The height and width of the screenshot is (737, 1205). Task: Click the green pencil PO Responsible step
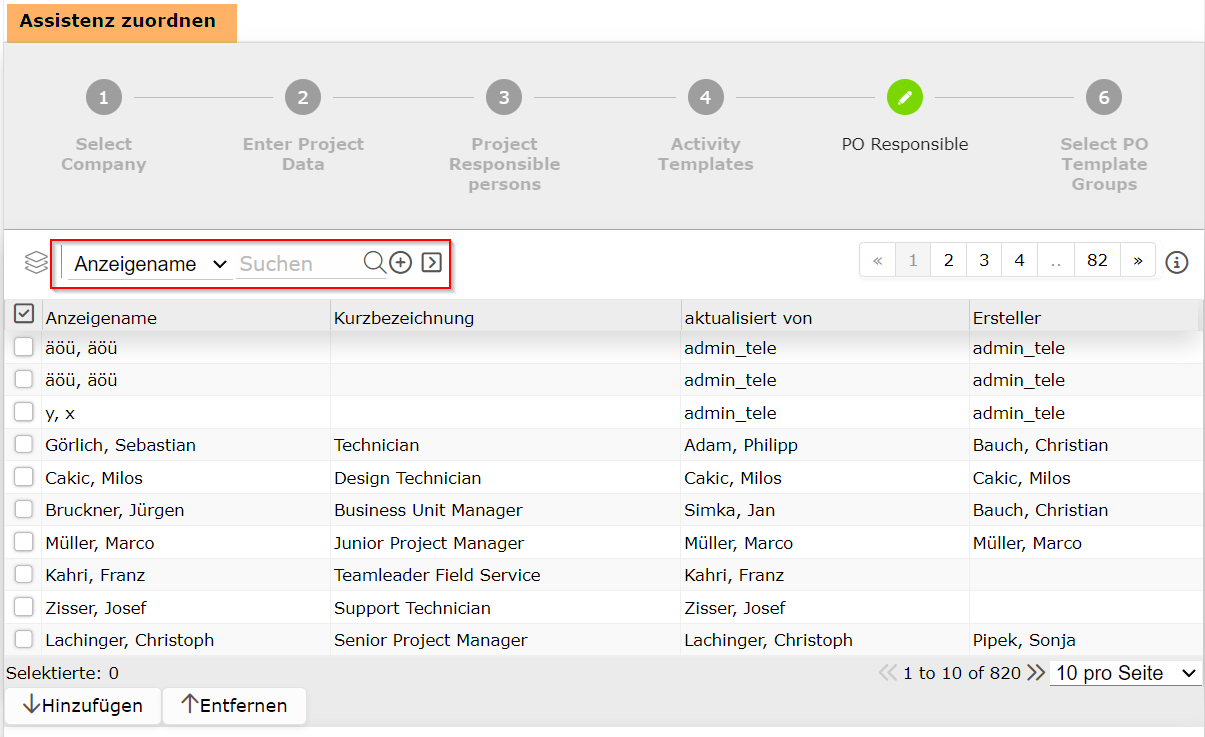905,98
